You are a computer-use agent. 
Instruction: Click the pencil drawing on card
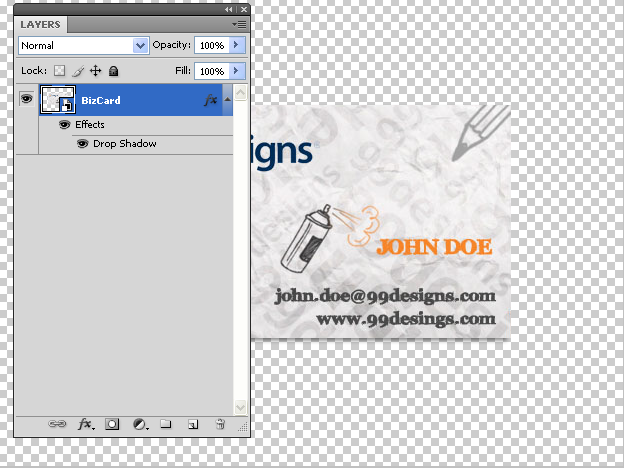click(x=481, y=133)
